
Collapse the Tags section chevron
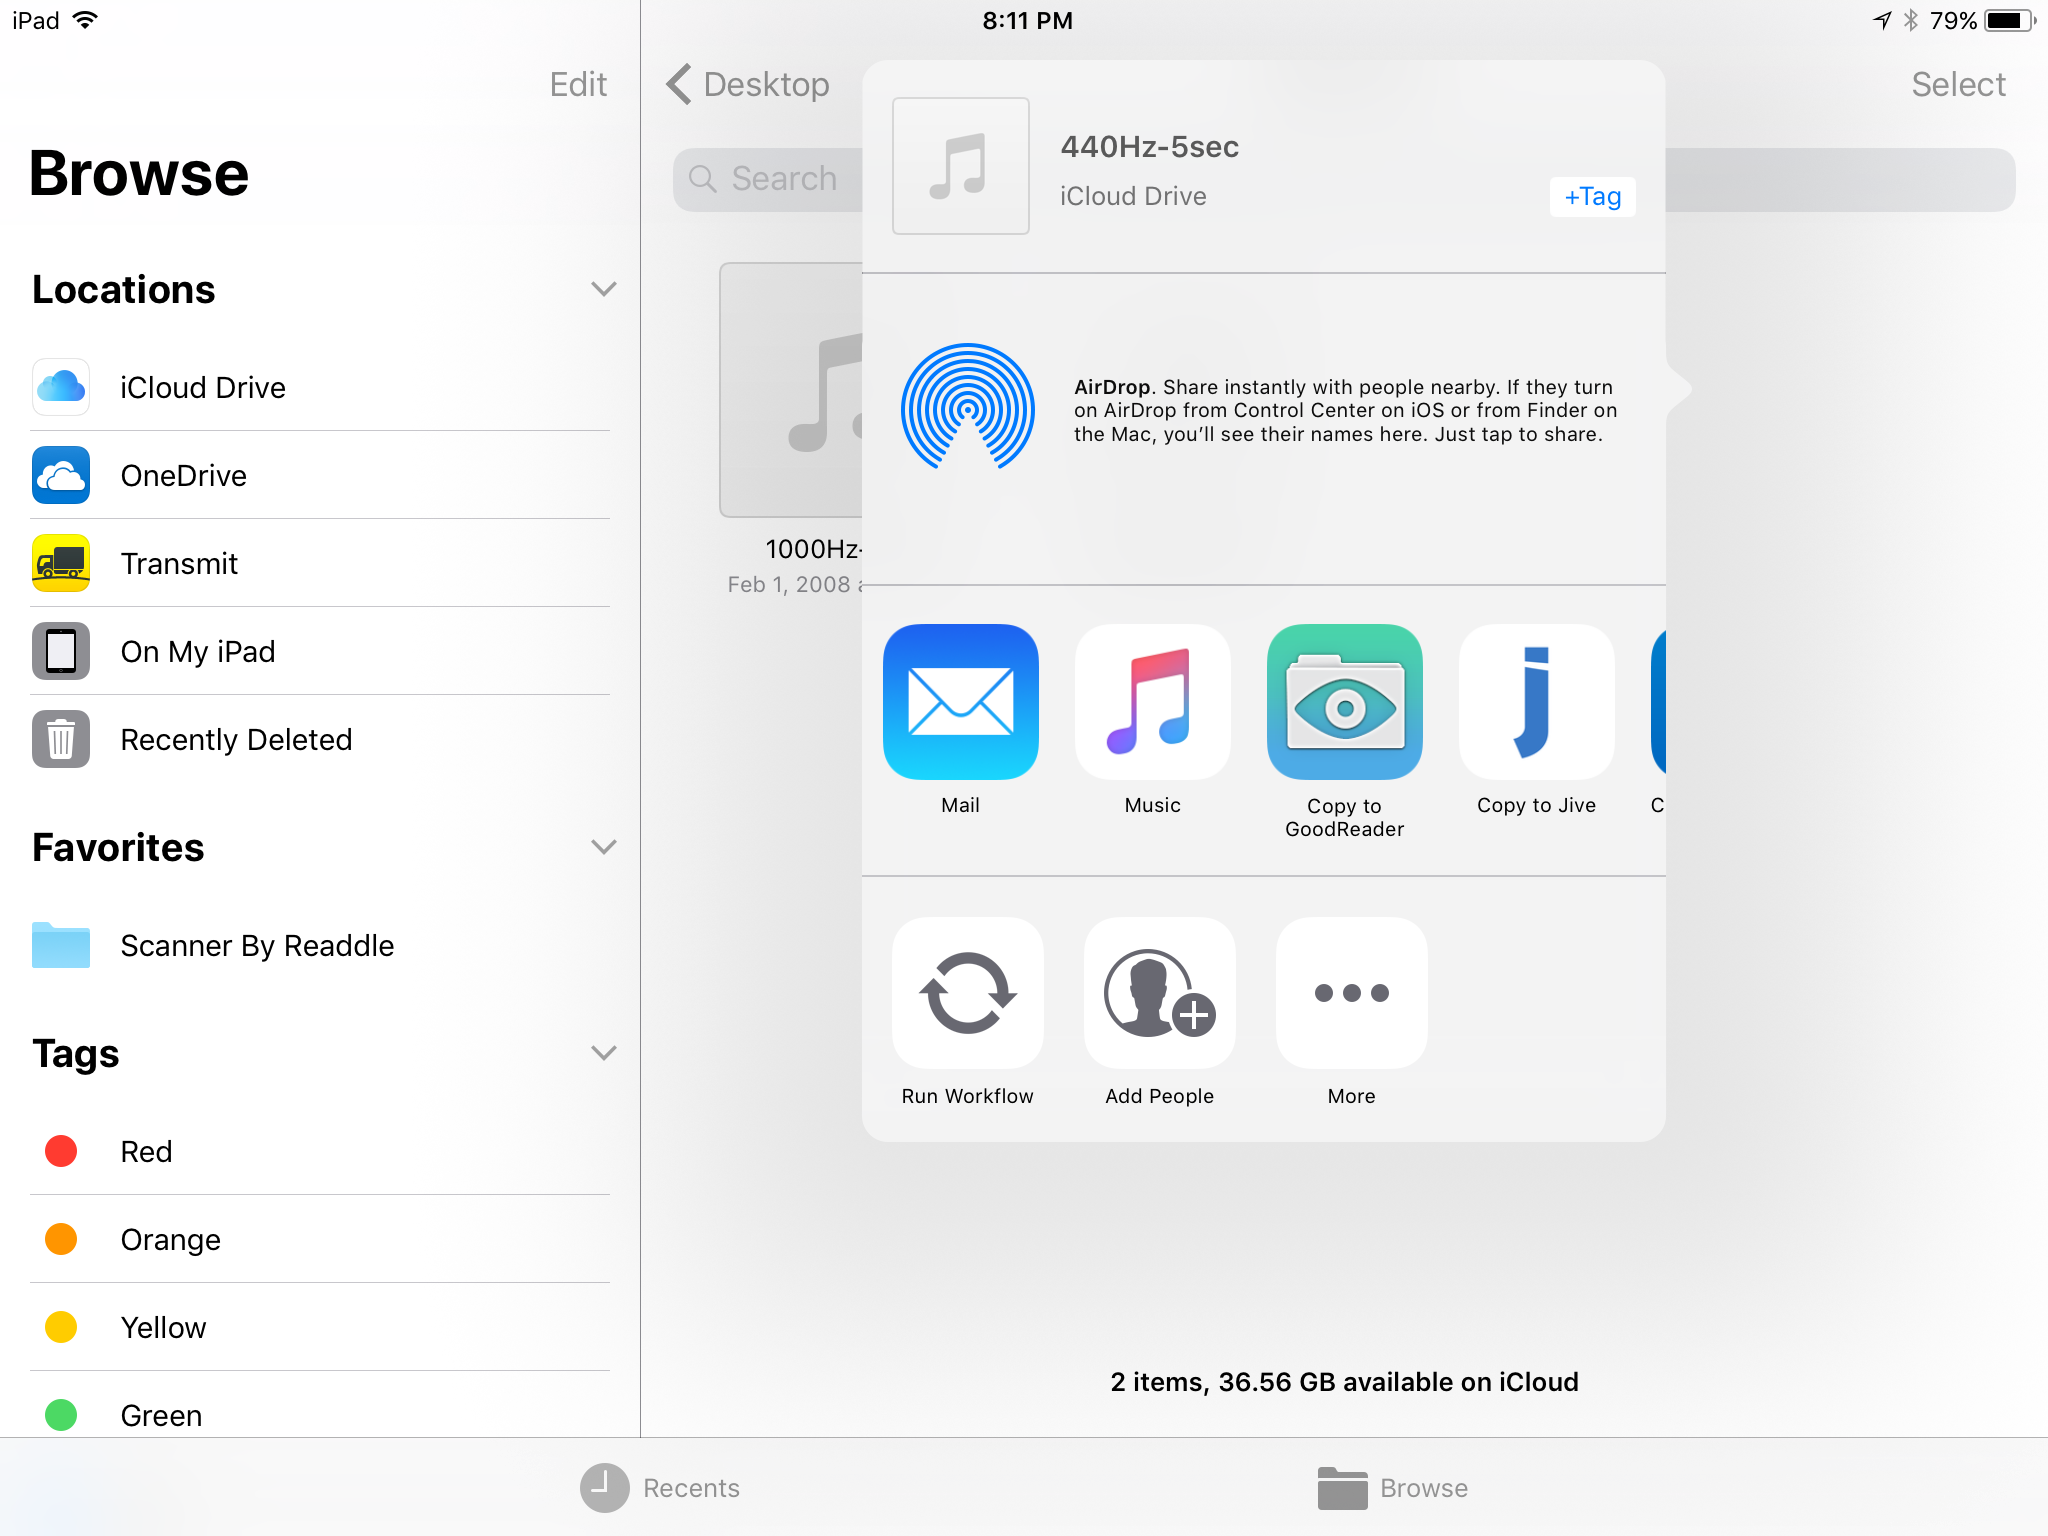click(603, 1053)
